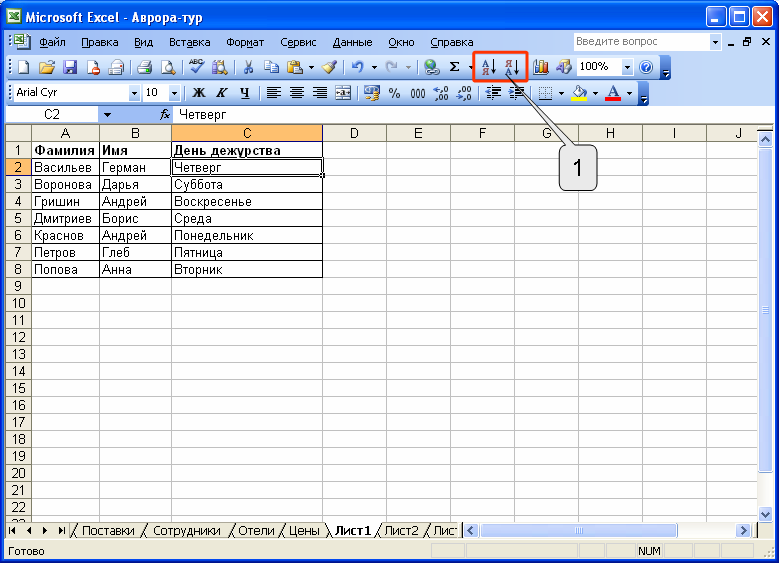Open Print Preview icon
Image resolution: width=779 pixels, height=563 pixels.
168,67
